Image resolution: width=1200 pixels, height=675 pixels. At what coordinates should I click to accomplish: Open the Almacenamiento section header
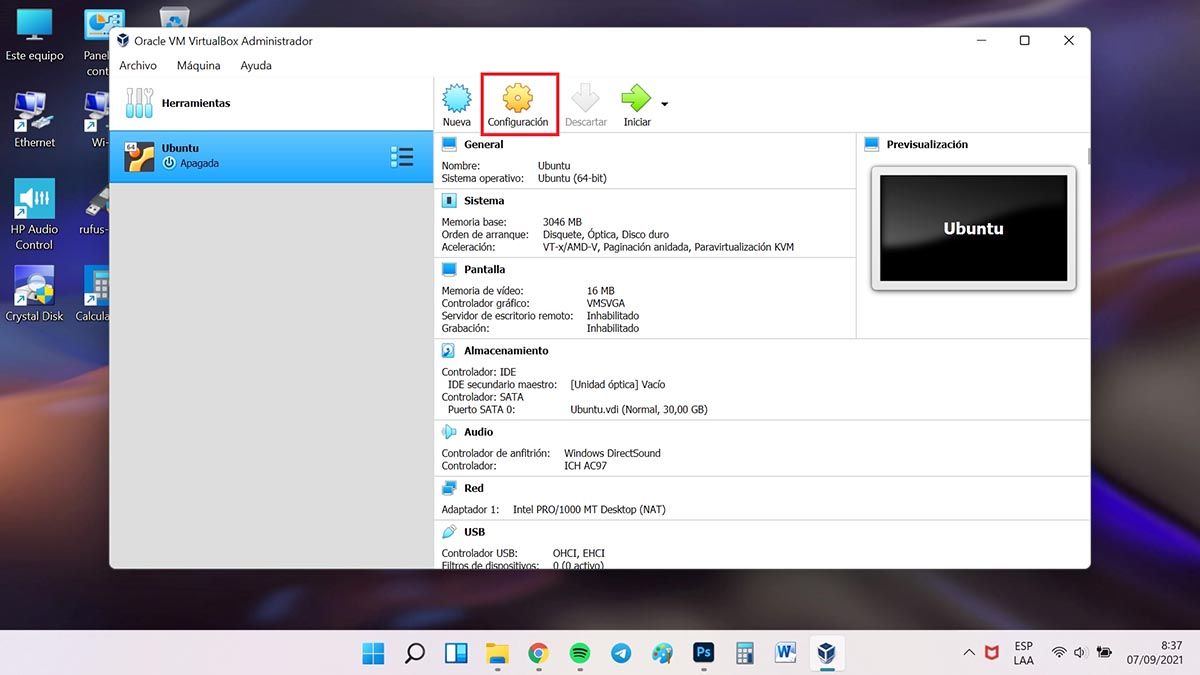(505, 351)
